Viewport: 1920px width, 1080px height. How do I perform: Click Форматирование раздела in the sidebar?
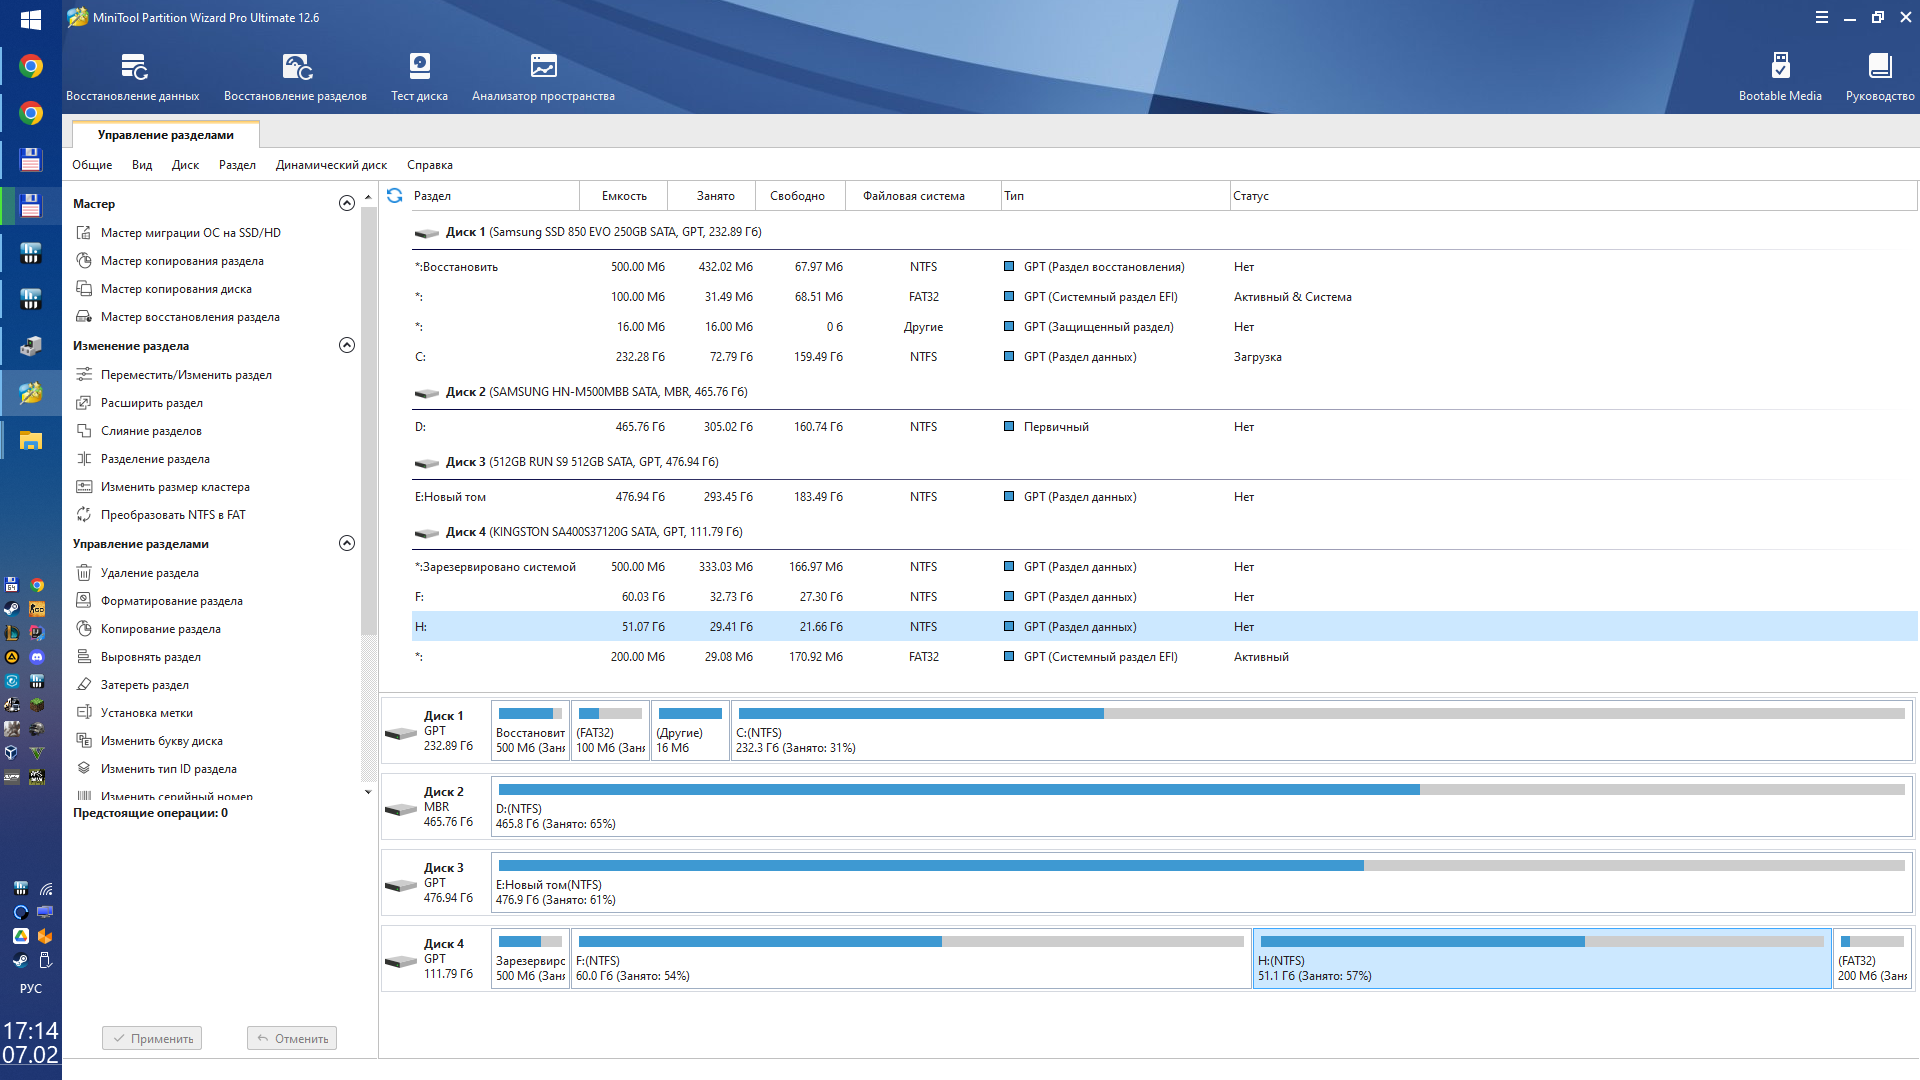click(x=171, y=601)
